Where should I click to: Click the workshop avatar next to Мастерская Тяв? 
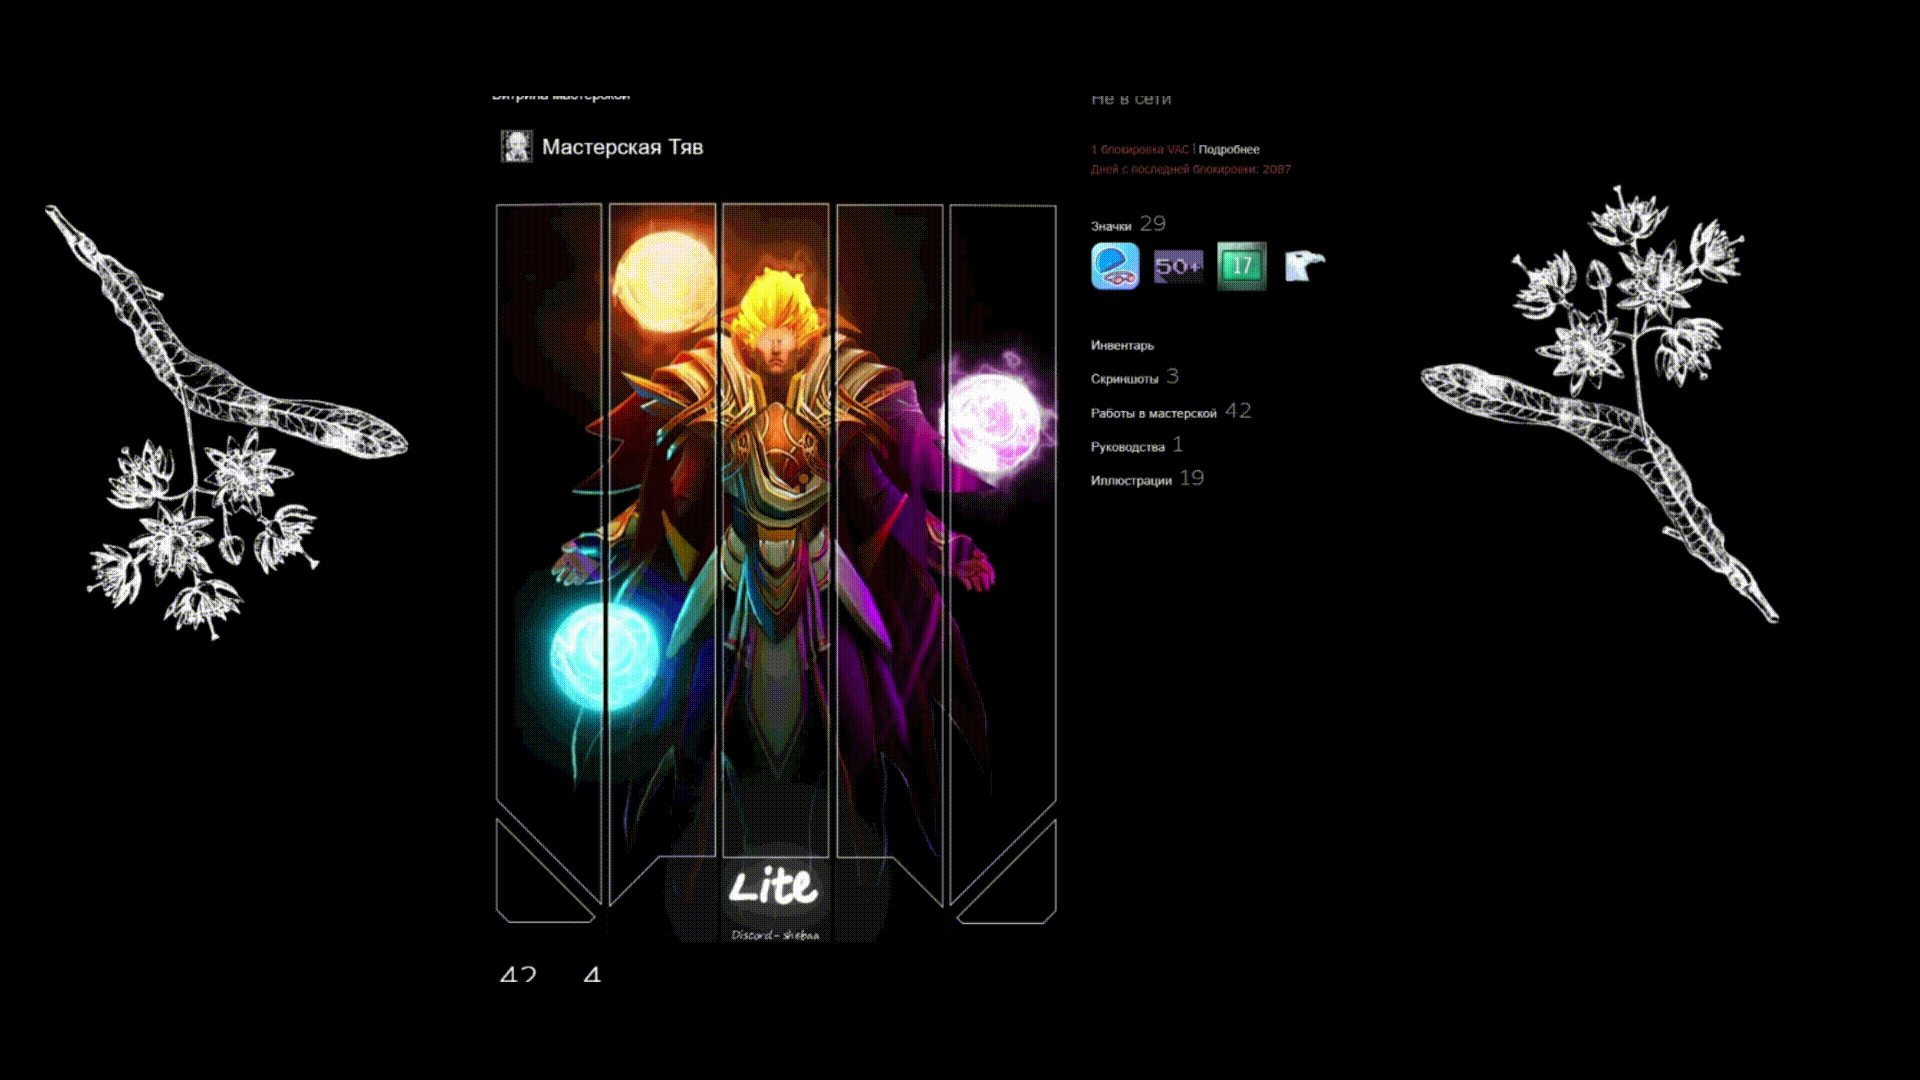coord(517,147)
